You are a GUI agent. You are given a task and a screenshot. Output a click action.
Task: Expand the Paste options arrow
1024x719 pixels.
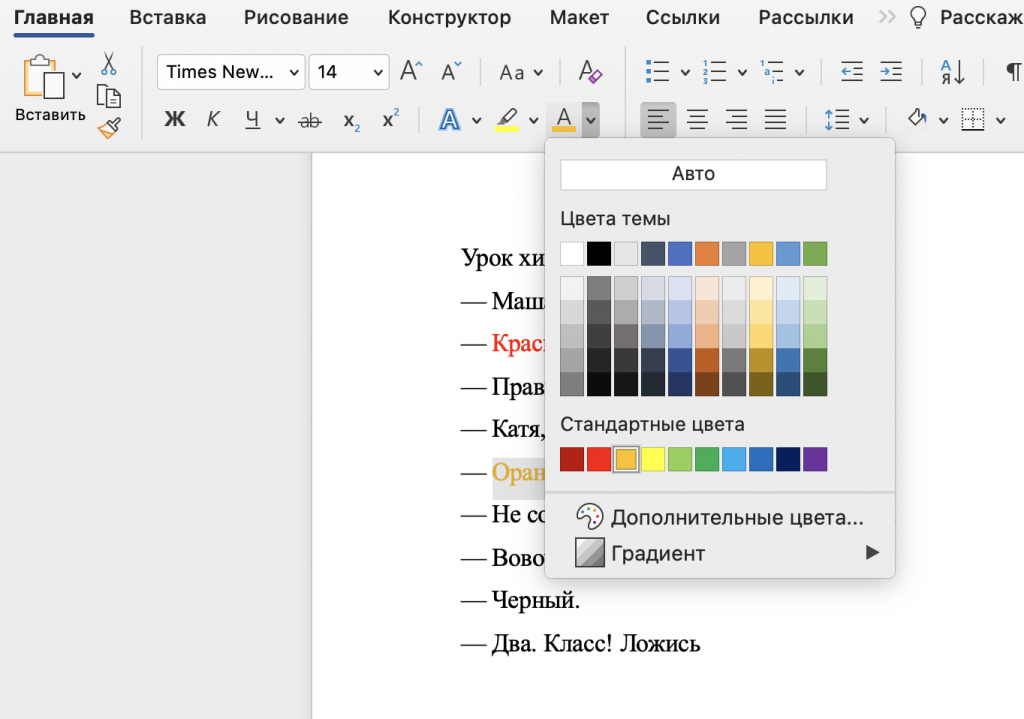coord(76,75)
